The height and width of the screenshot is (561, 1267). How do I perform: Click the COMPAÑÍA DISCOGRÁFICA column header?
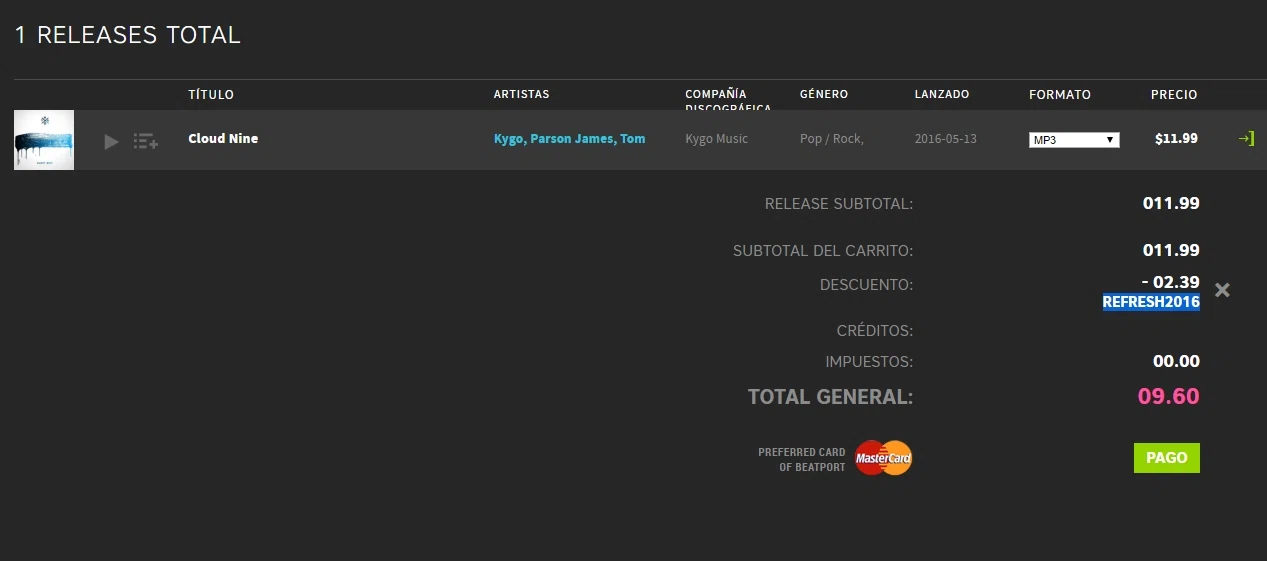click(x=728, y=101)
